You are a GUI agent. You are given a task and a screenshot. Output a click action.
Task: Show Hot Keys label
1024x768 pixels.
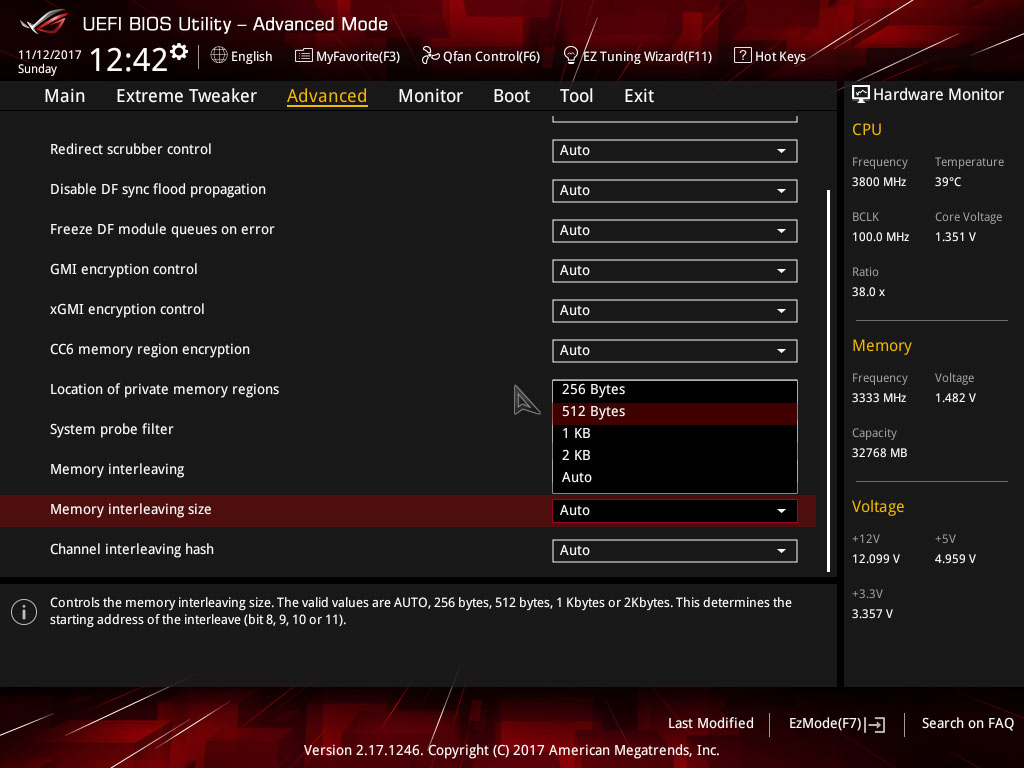(780, 57)
